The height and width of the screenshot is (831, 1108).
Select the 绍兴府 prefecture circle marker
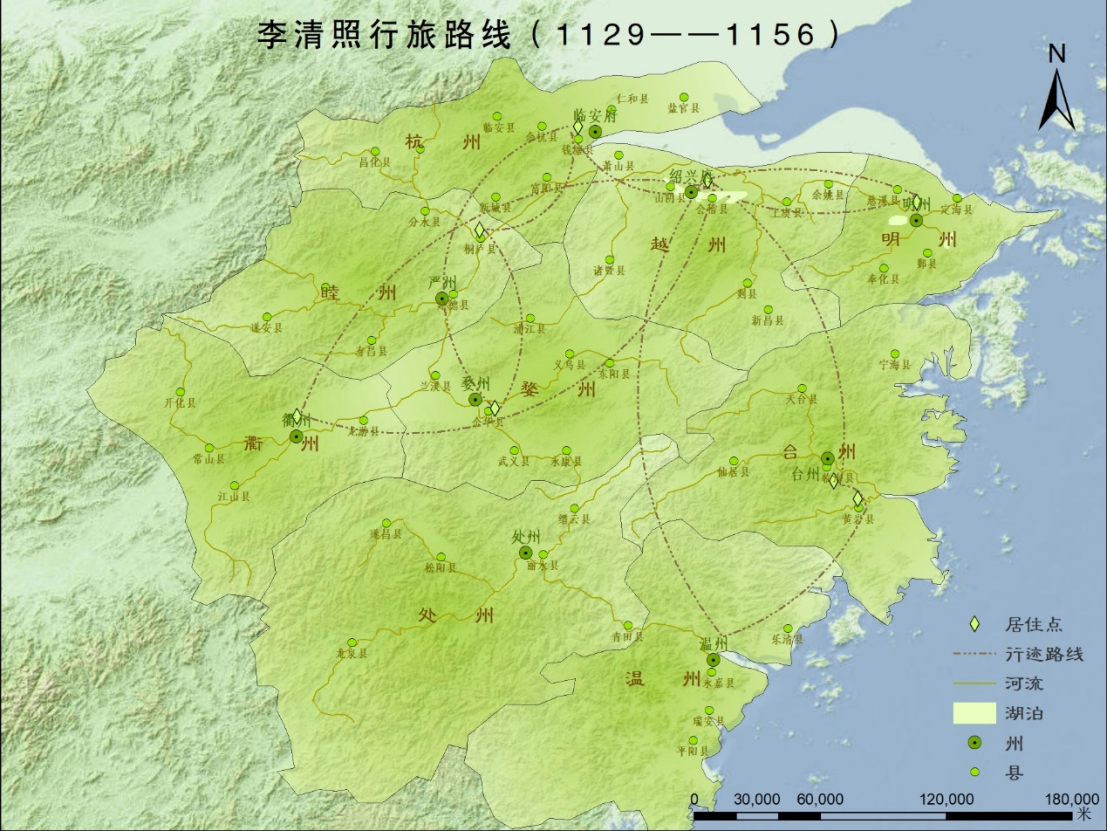point(690,192)
